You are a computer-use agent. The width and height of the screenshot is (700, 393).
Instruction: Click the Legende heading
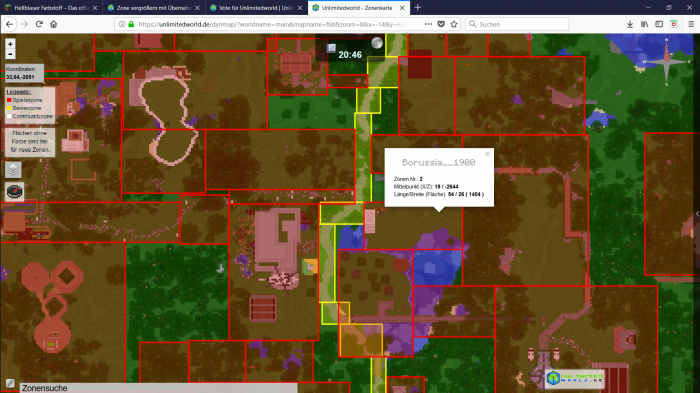18,92
